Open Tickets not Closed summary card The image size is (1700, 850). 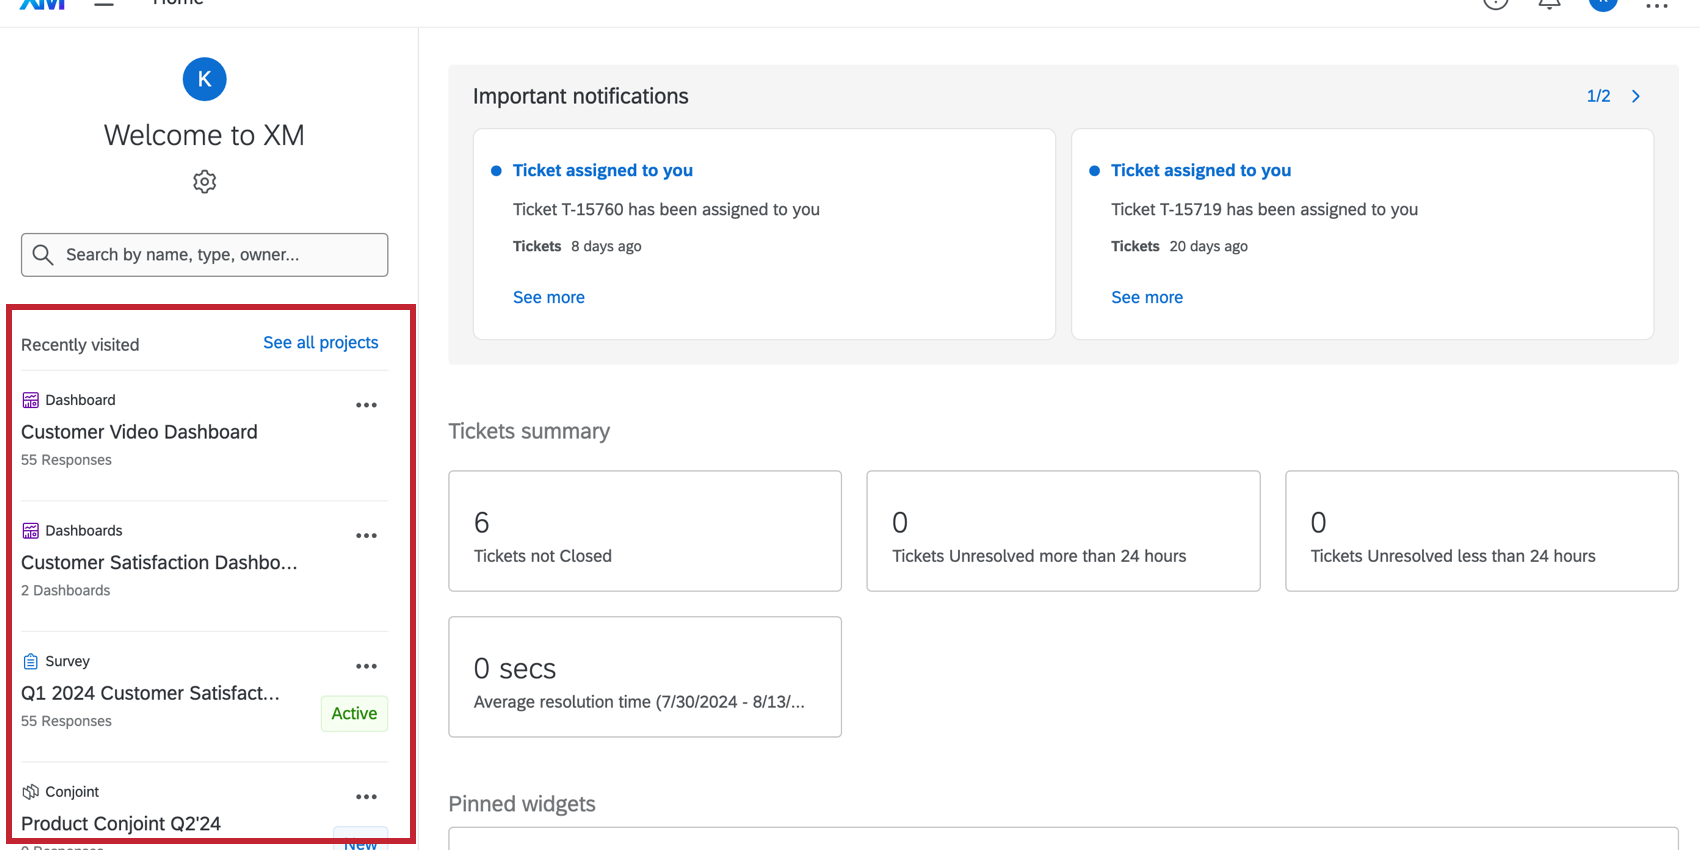[x=644, y=531]
